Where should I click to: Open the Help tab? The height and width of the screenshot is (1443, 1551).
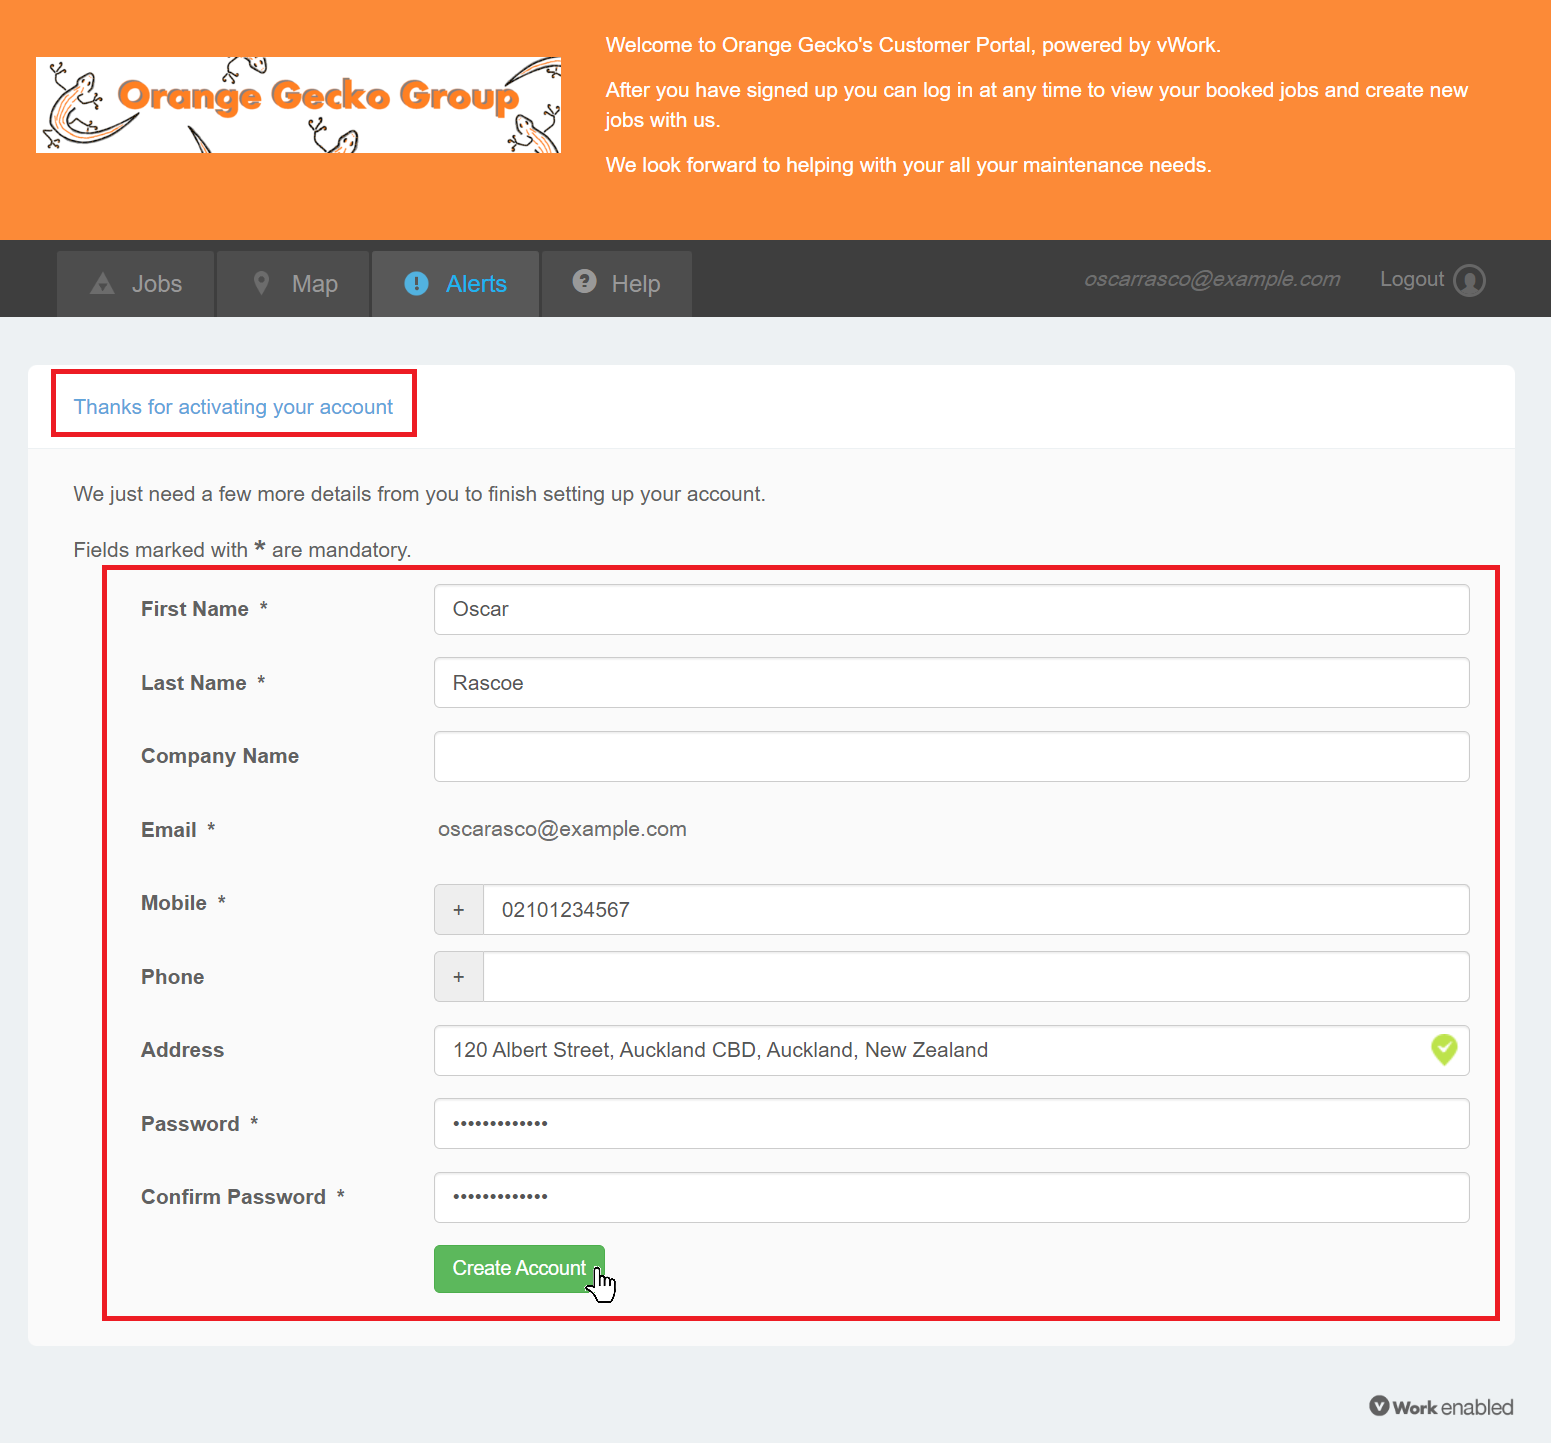616,284
